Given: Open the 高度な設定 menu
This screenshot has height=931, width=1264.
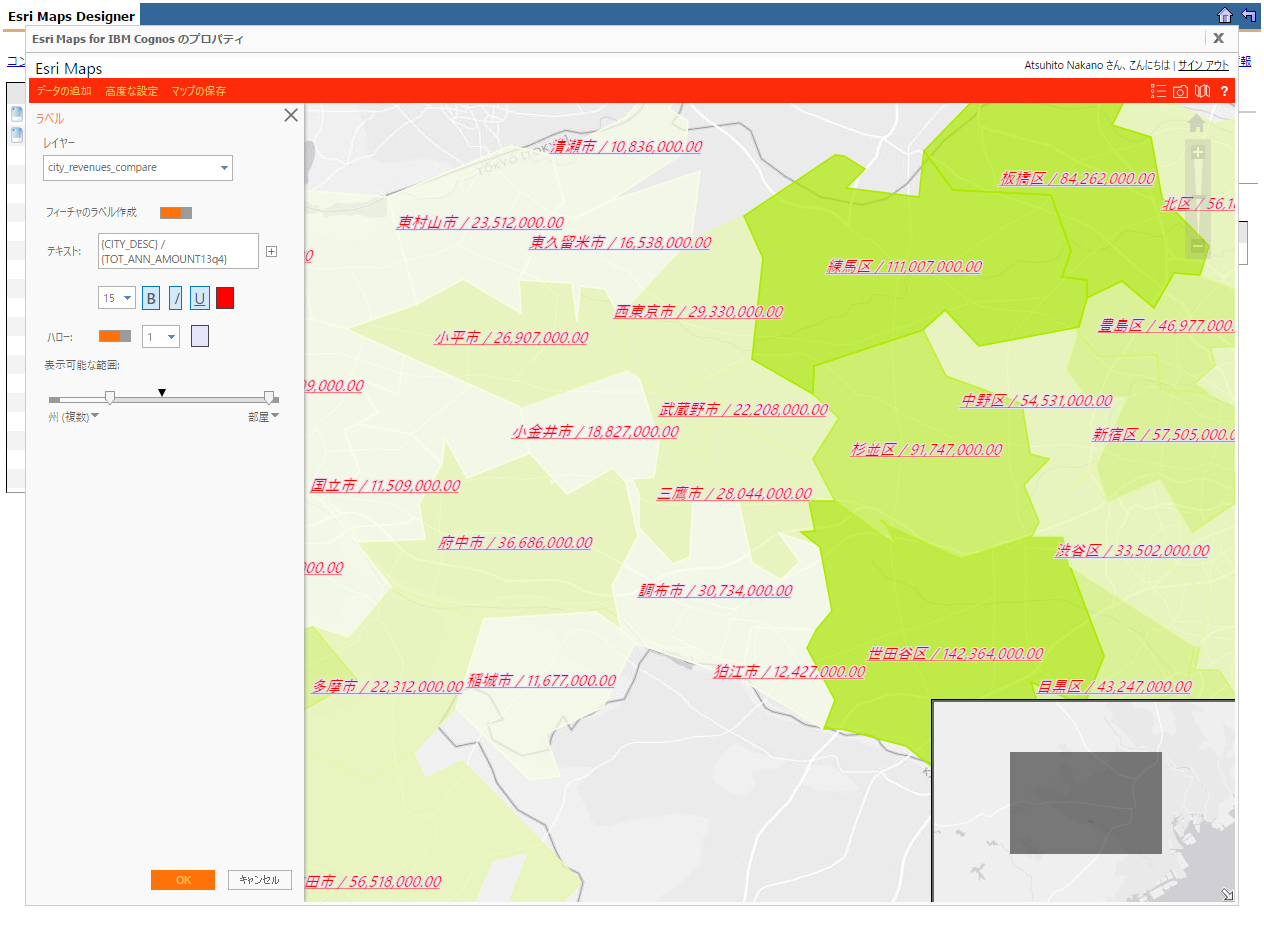Looking at the screenshot, I should pyautogui.click(x=132, y=91).
